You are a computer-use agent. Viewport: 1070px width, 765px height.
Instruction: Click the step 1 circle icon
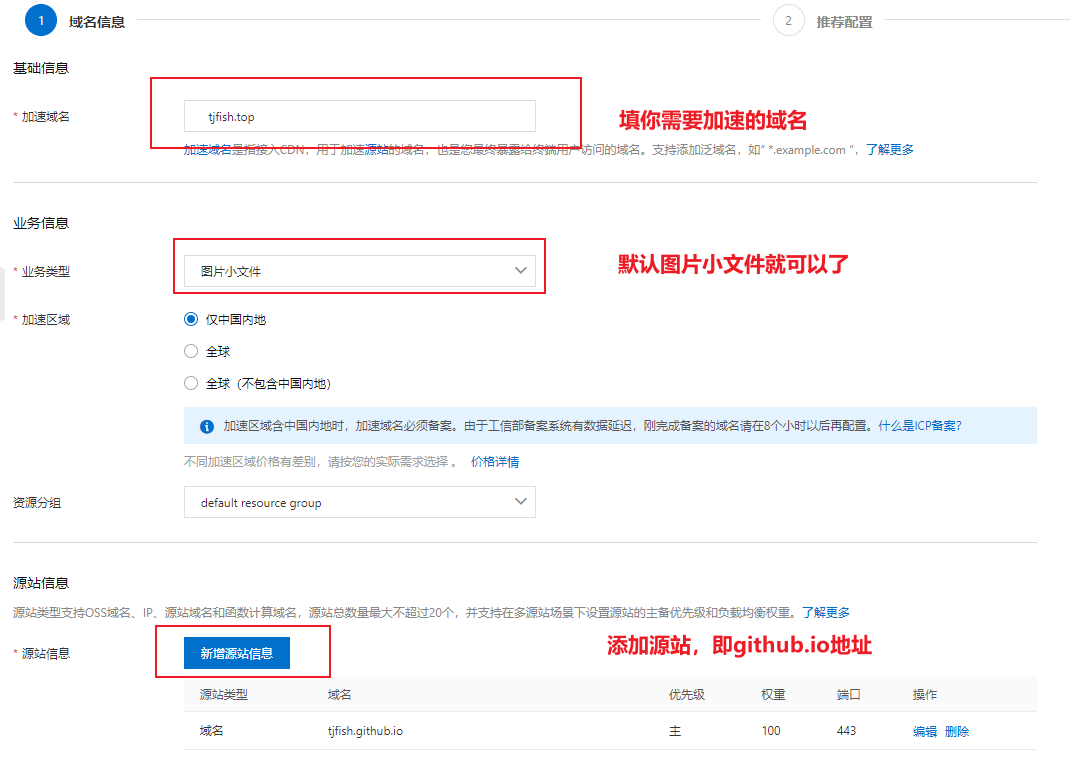coord(41,20)
